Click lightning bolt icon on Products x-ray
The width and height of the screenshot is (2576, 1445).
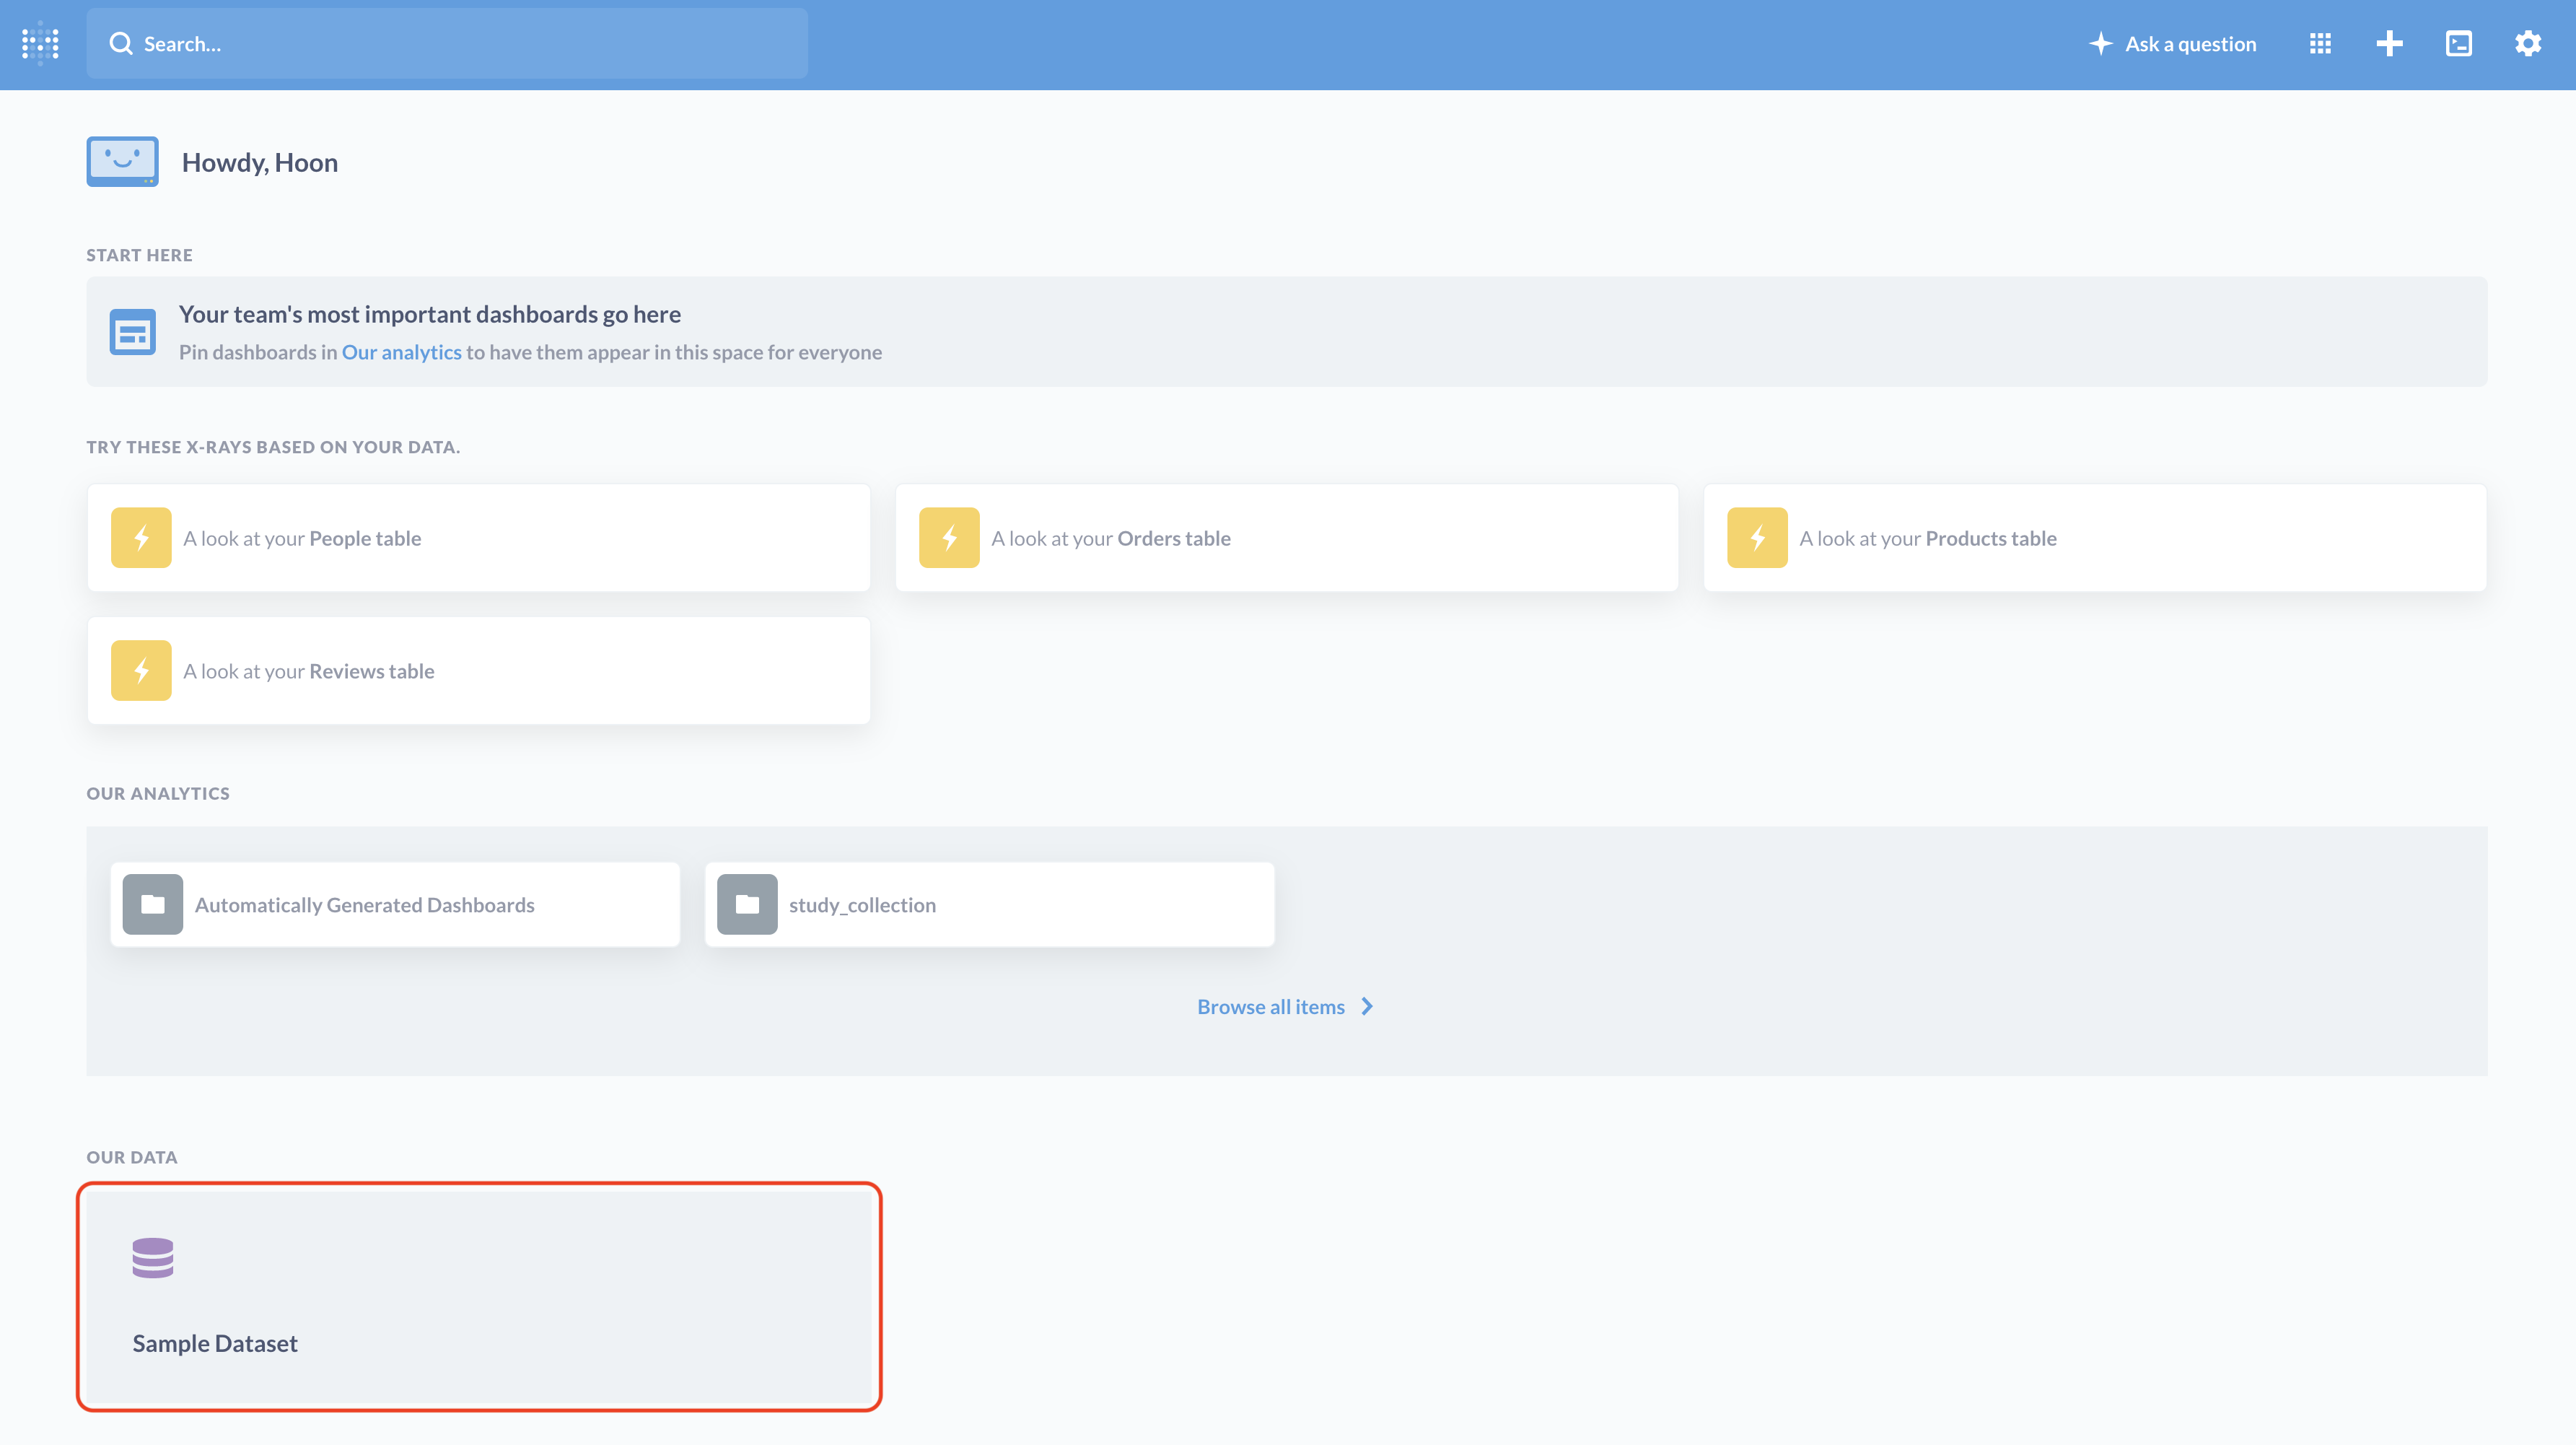click(1757, 538)
